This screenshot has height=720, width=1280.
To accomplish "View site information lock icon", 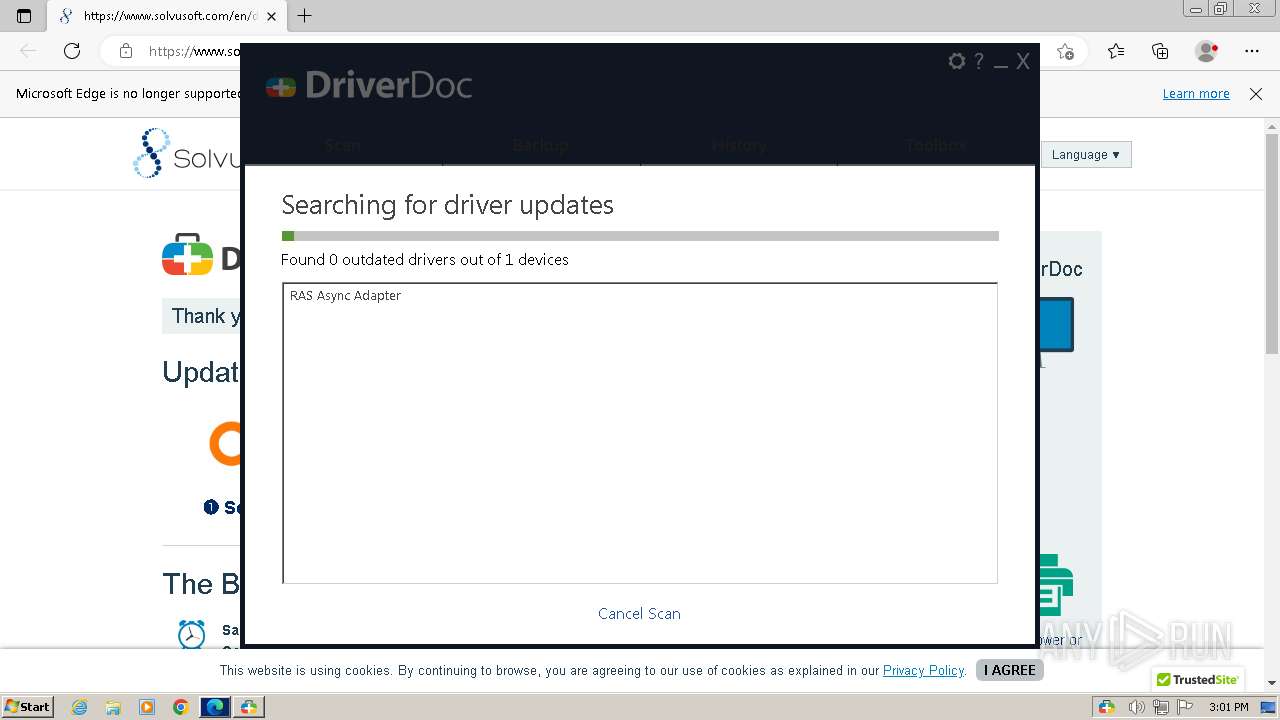I will click(126, 51).
